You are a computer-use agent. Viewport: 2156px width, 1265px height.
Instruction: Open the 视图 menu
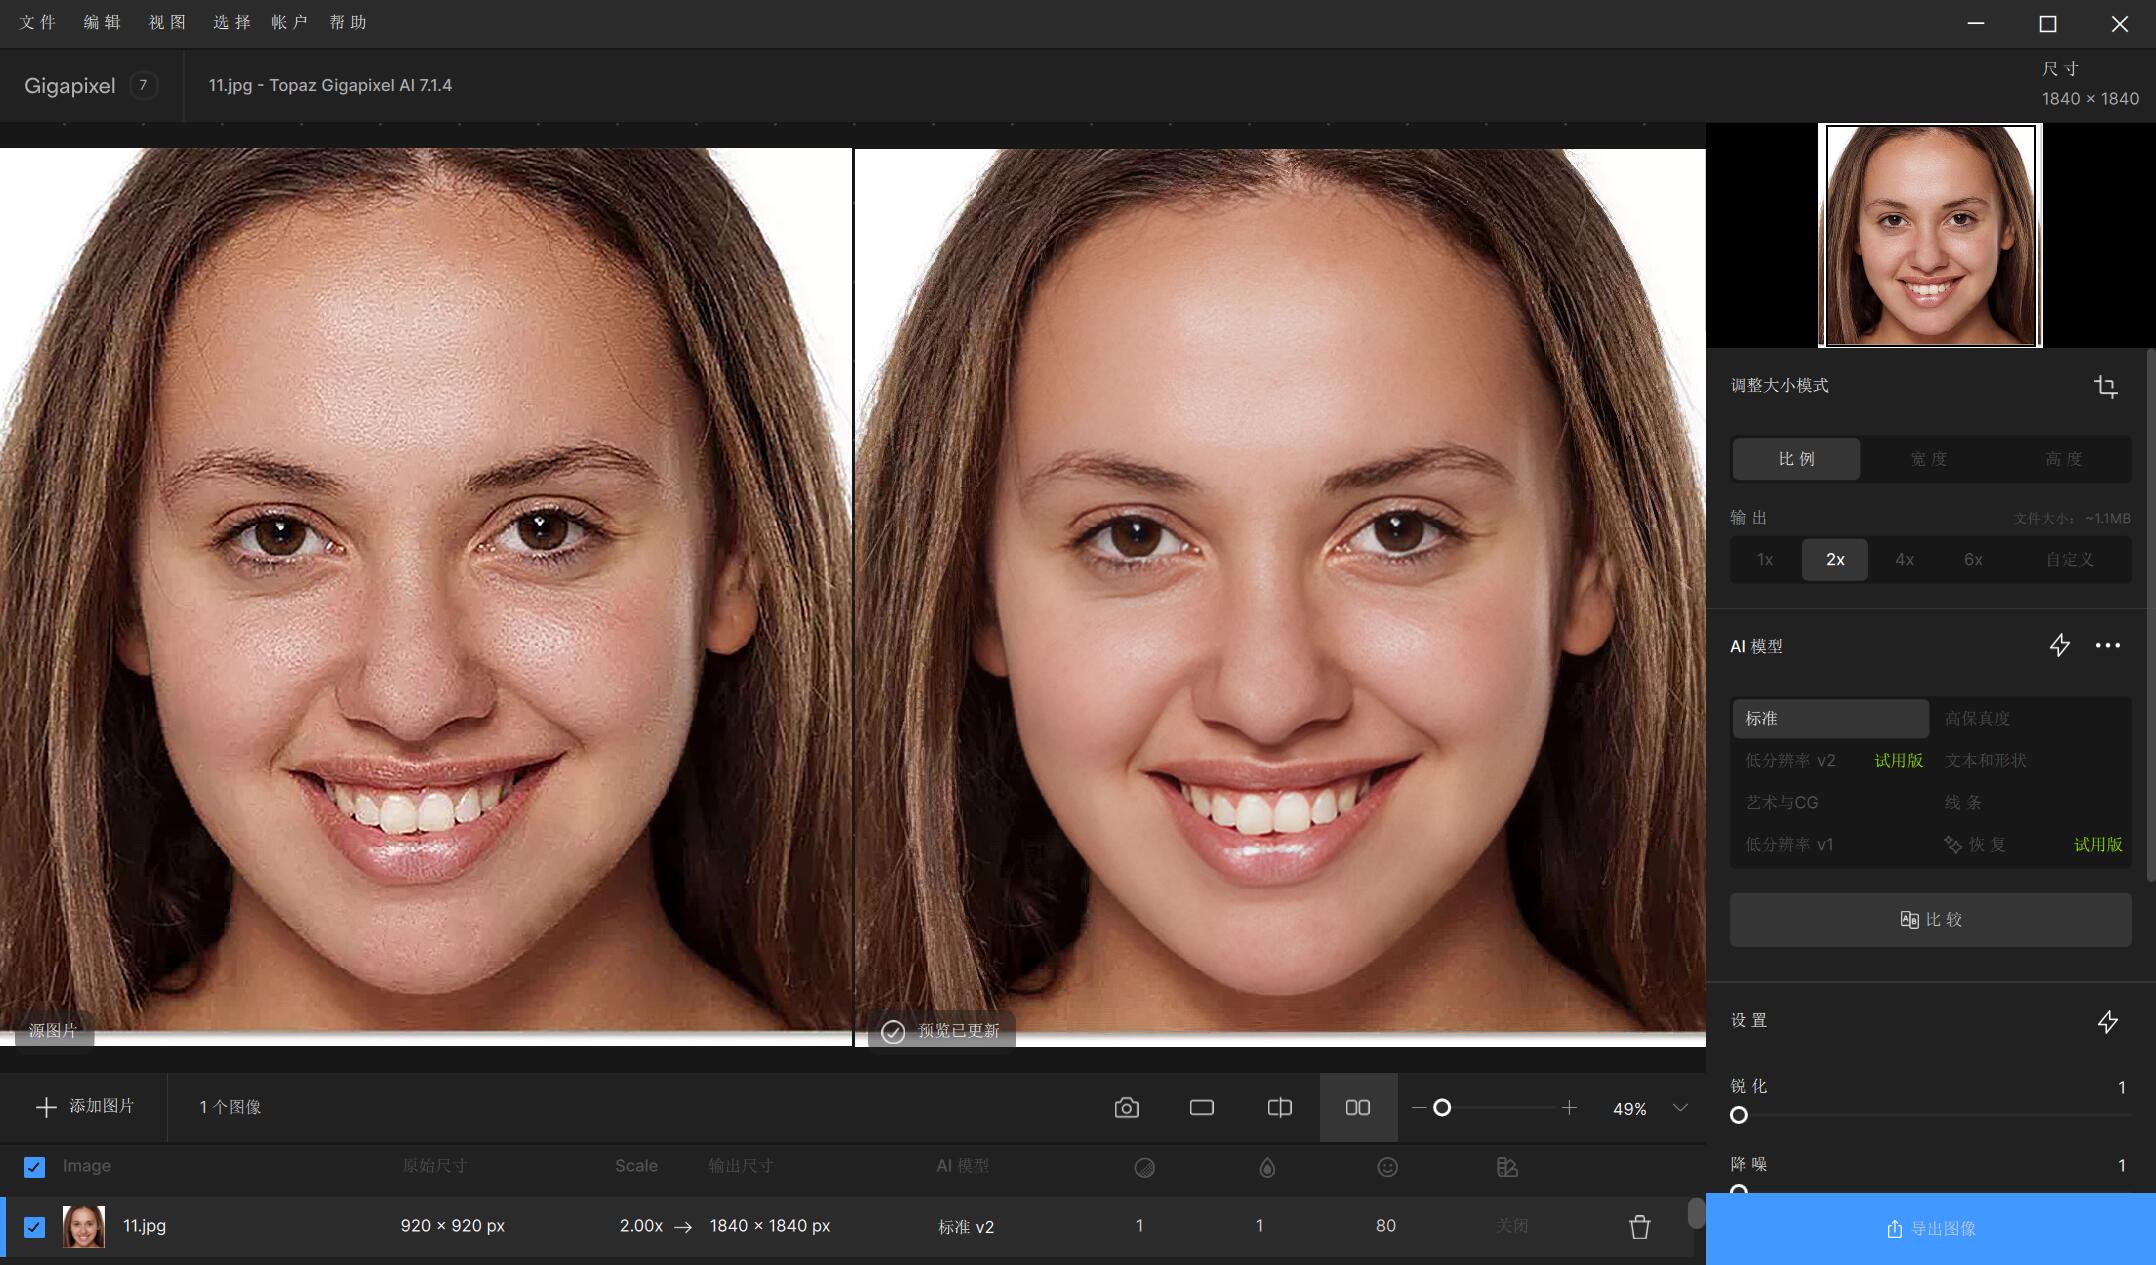[x=167, y=22]
